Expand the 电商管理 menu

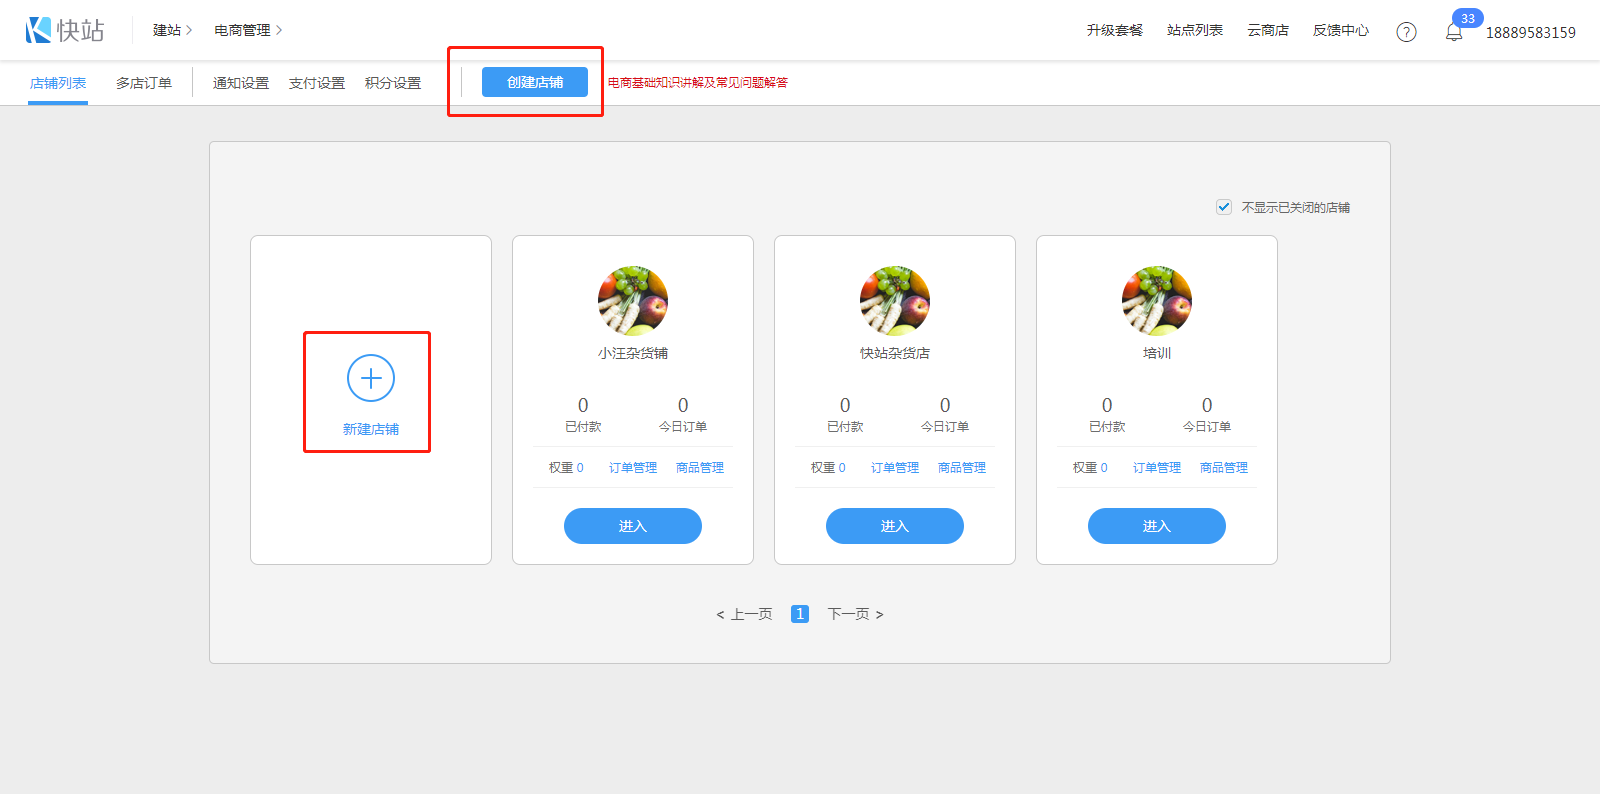pos(248,30)
